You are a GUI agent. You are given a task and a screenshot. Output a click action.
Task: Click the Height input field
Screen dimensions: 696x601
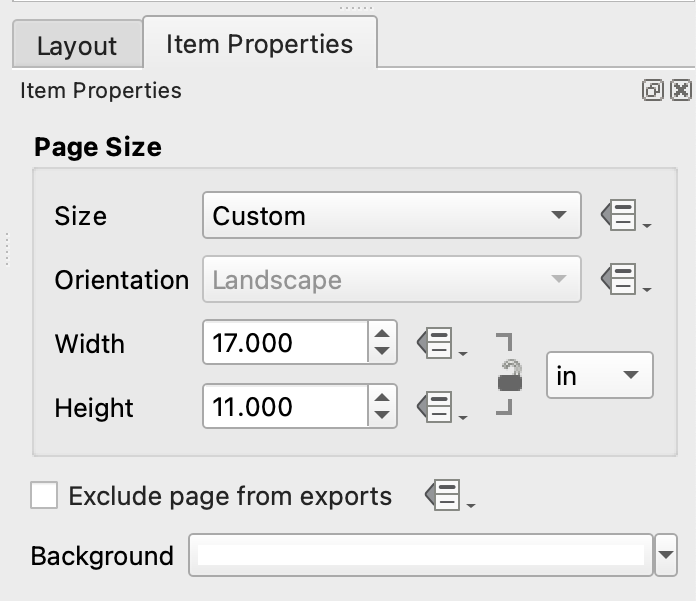pyautogui.click(x=285, y=408)
